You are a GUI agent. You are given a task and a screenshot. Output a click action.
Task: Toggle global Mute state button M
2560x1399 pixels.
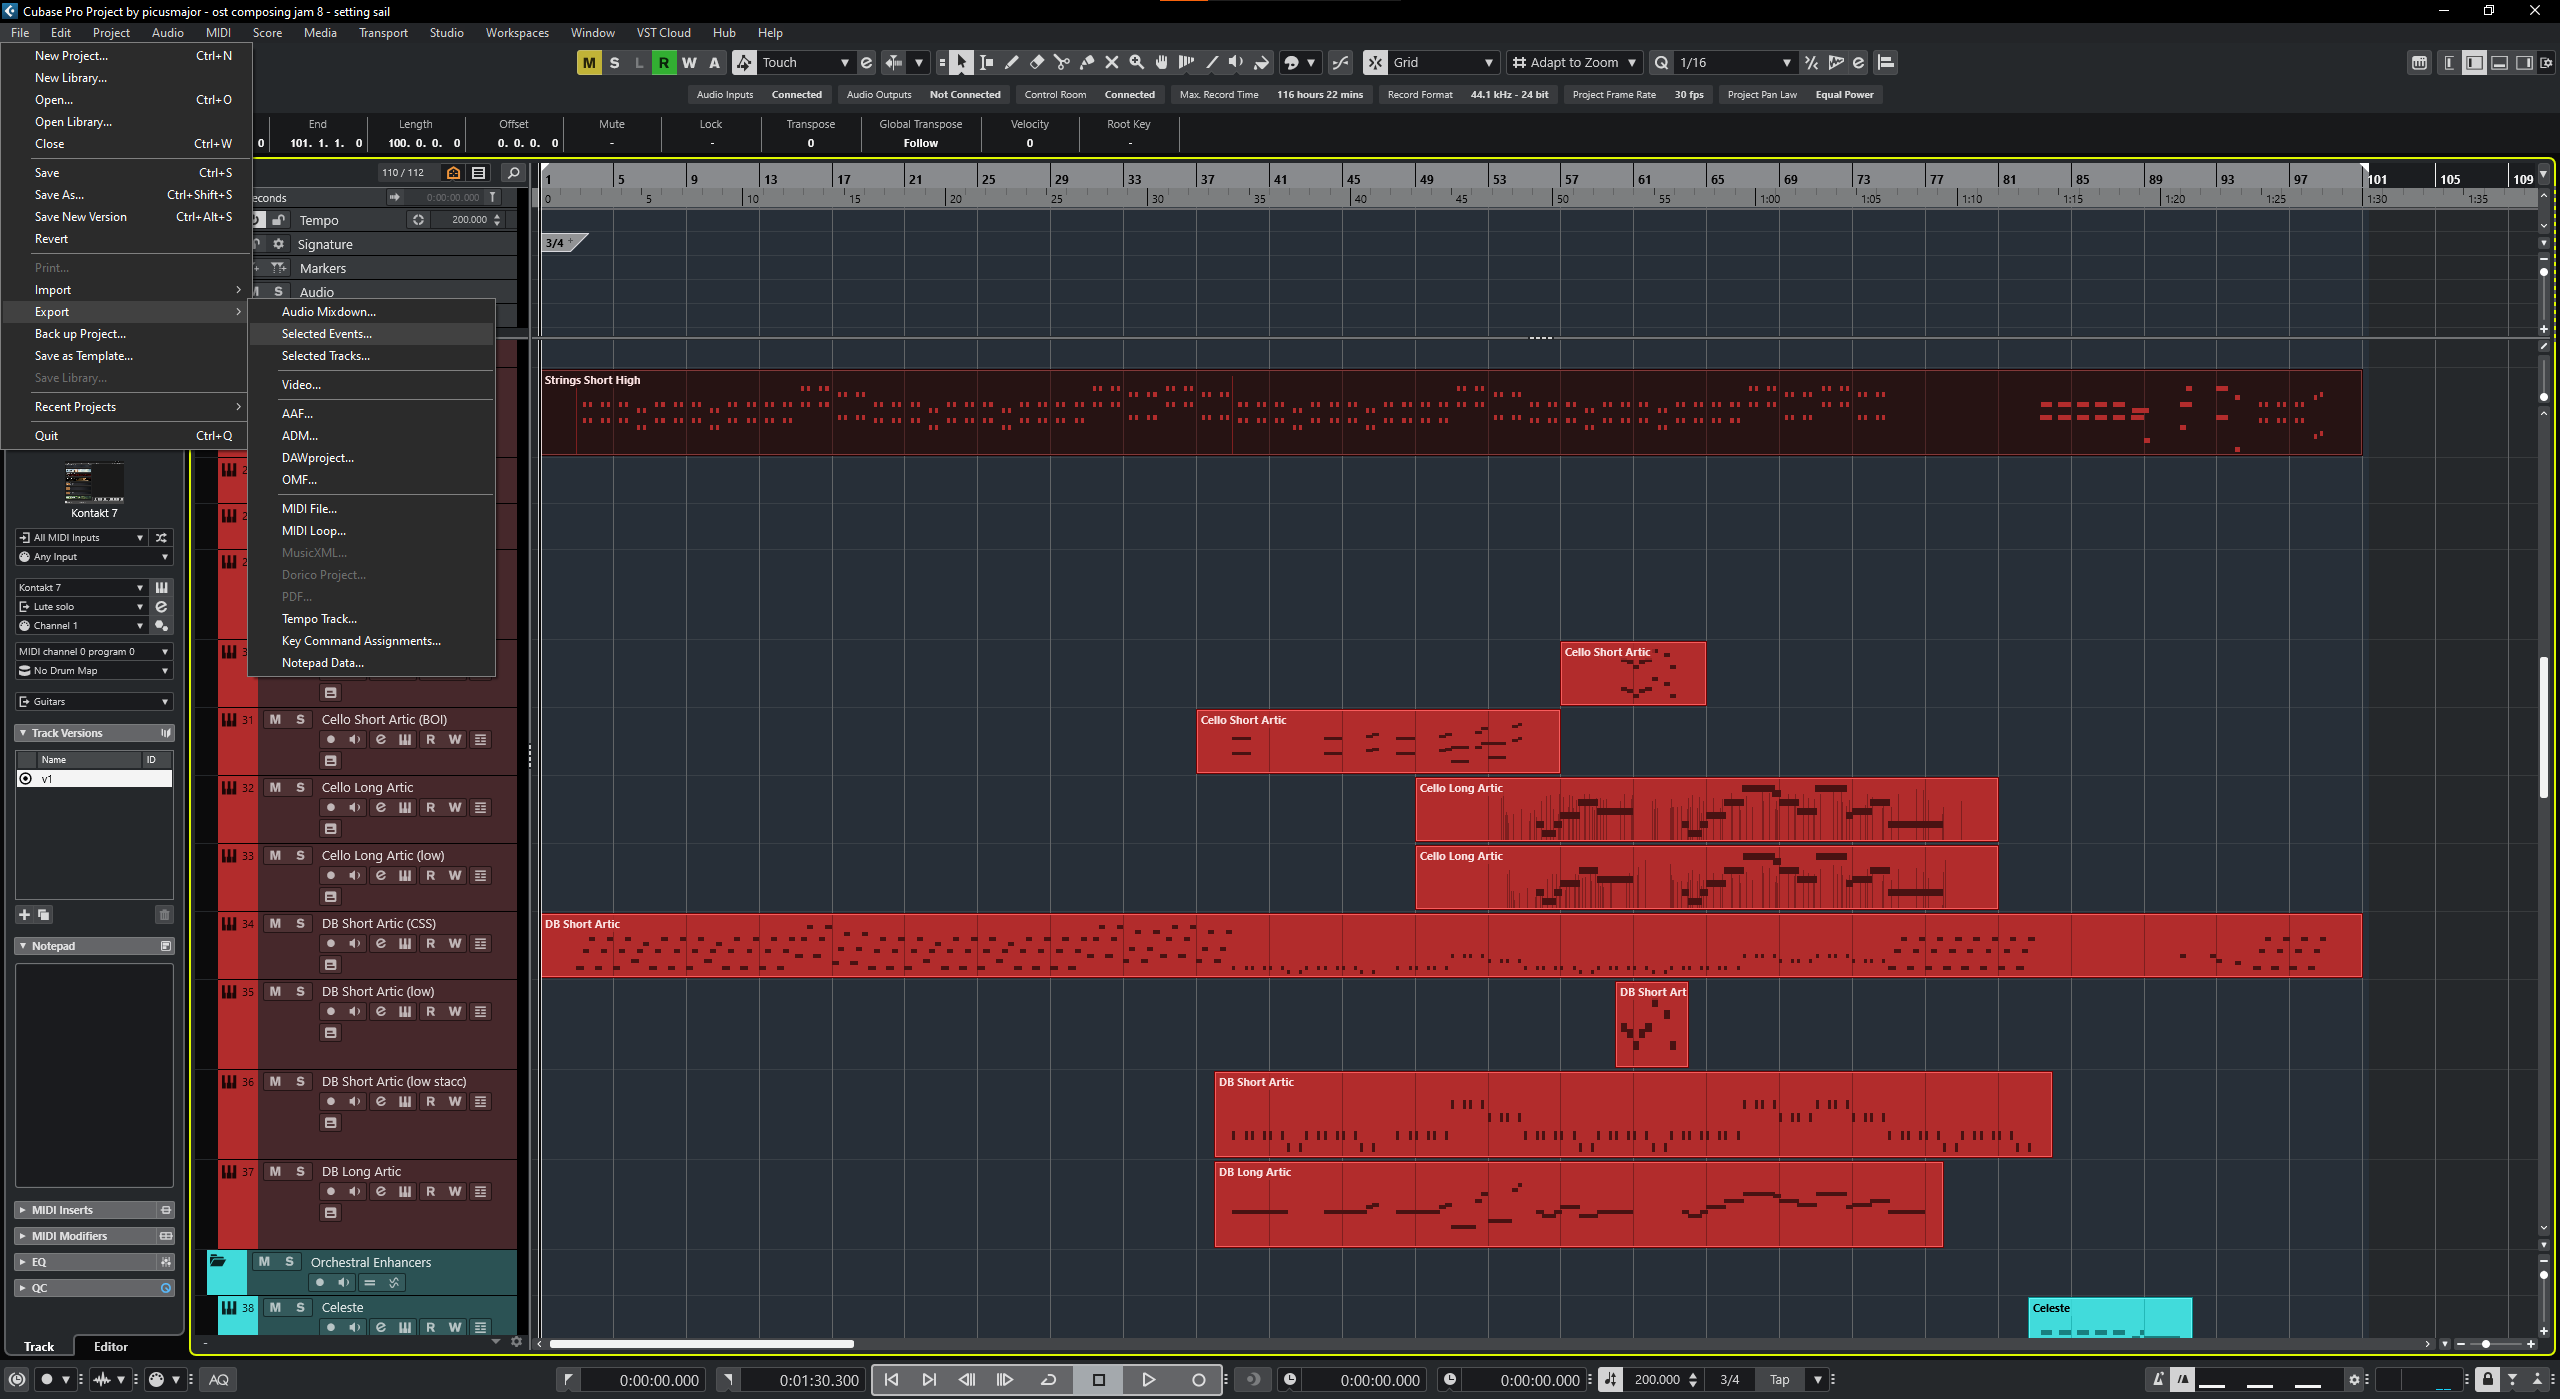click(x=589, y=62)
